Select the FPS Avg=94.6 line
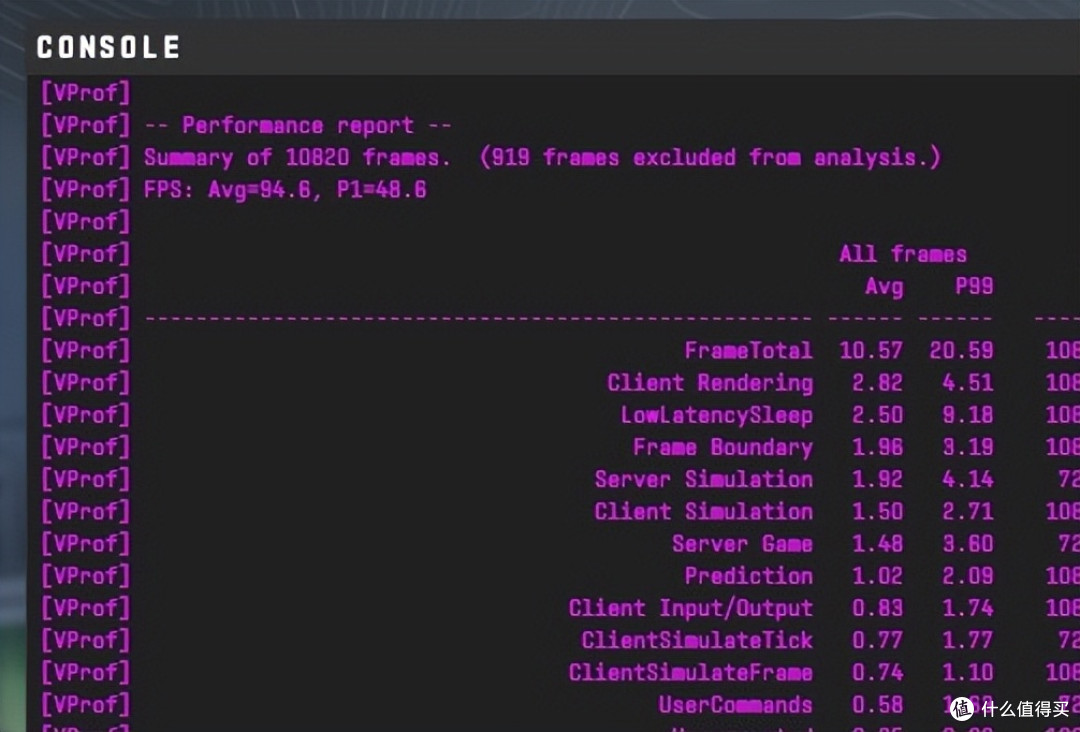 [285, 190]
